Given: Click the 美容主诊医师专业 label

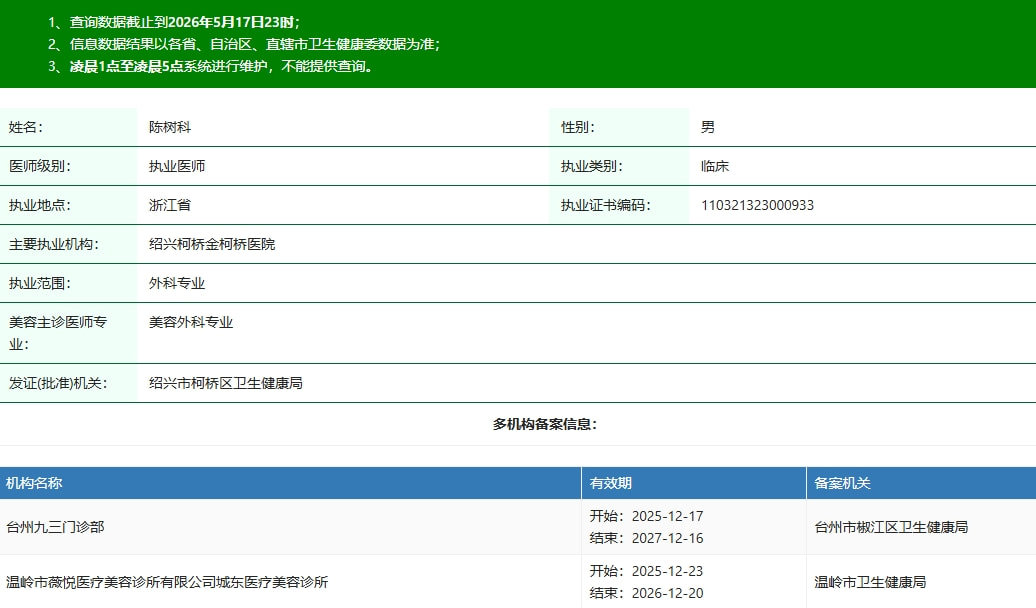Looking at the screenshot, I should click(57, 333).
